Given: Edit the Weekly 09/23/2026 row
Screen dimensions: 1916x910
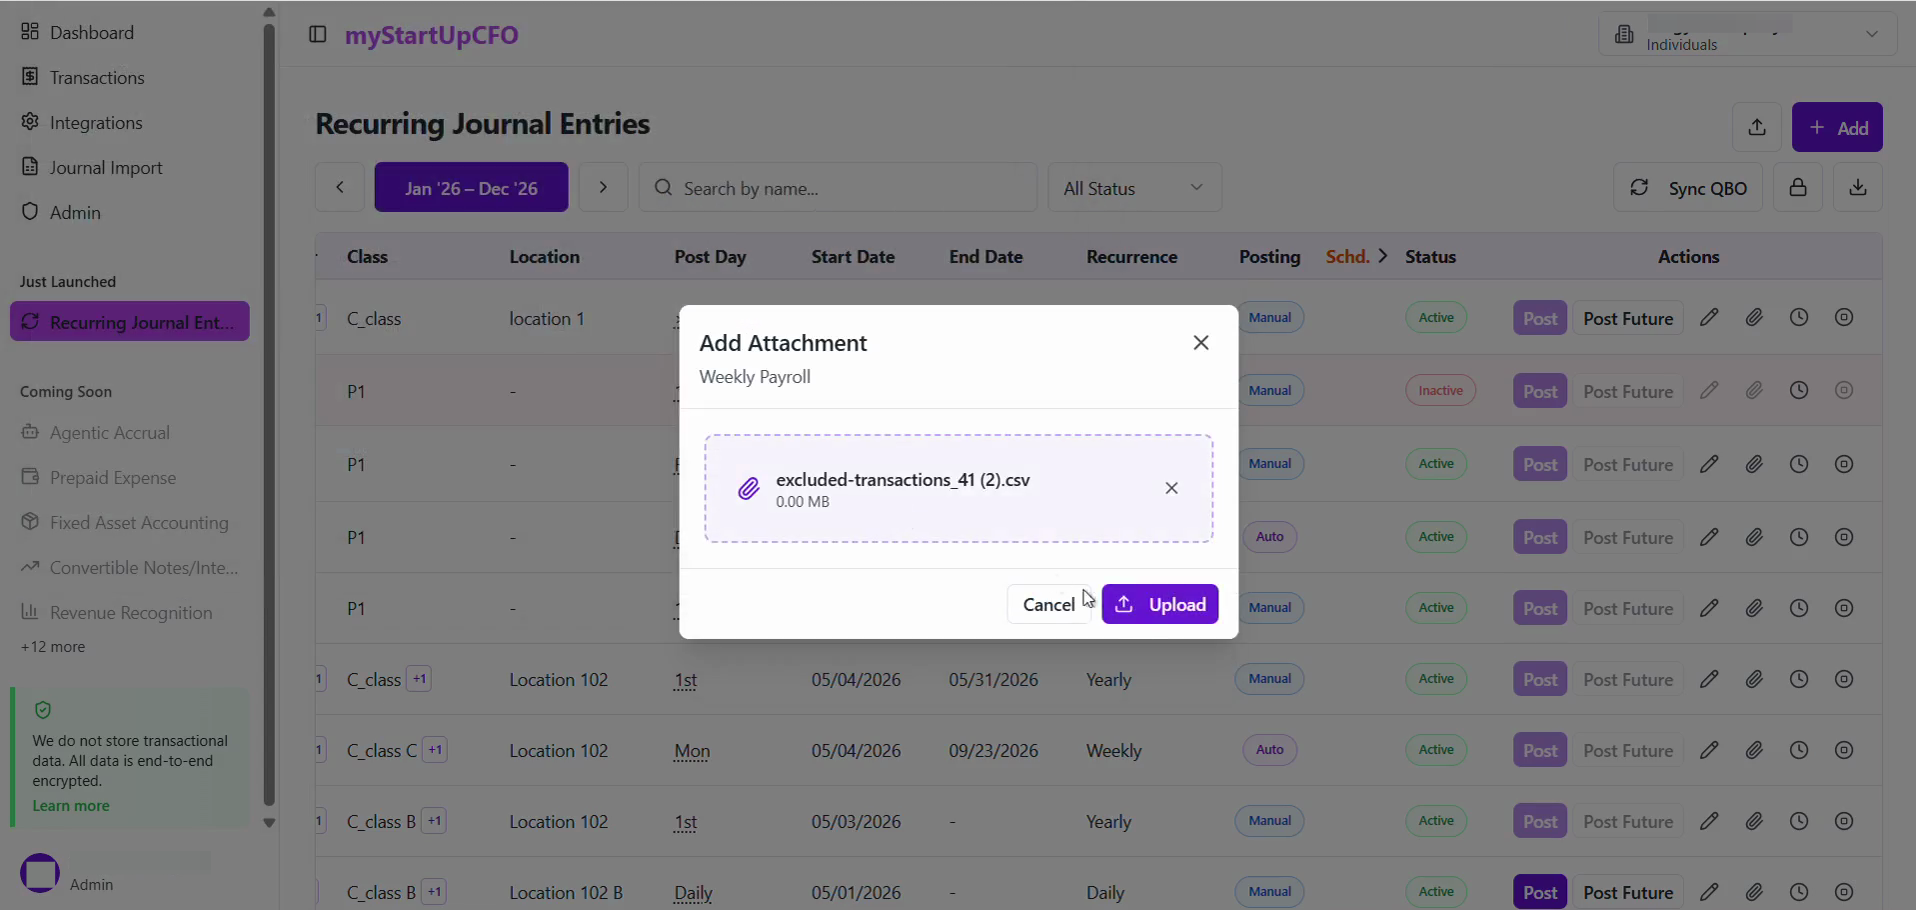Looking at the screenshot, I should 1709,750.
